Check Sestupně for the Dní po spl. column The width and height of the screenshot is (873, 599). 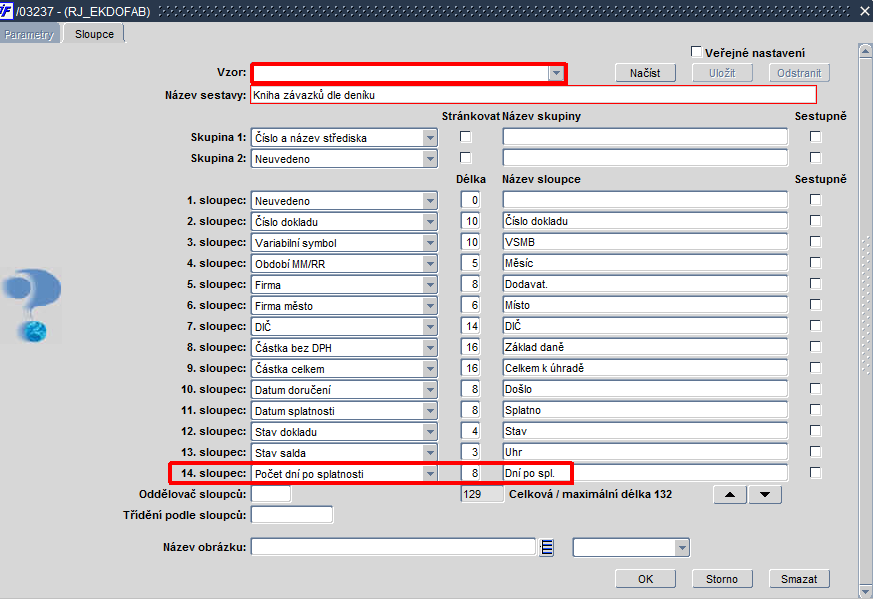[816, 473]
